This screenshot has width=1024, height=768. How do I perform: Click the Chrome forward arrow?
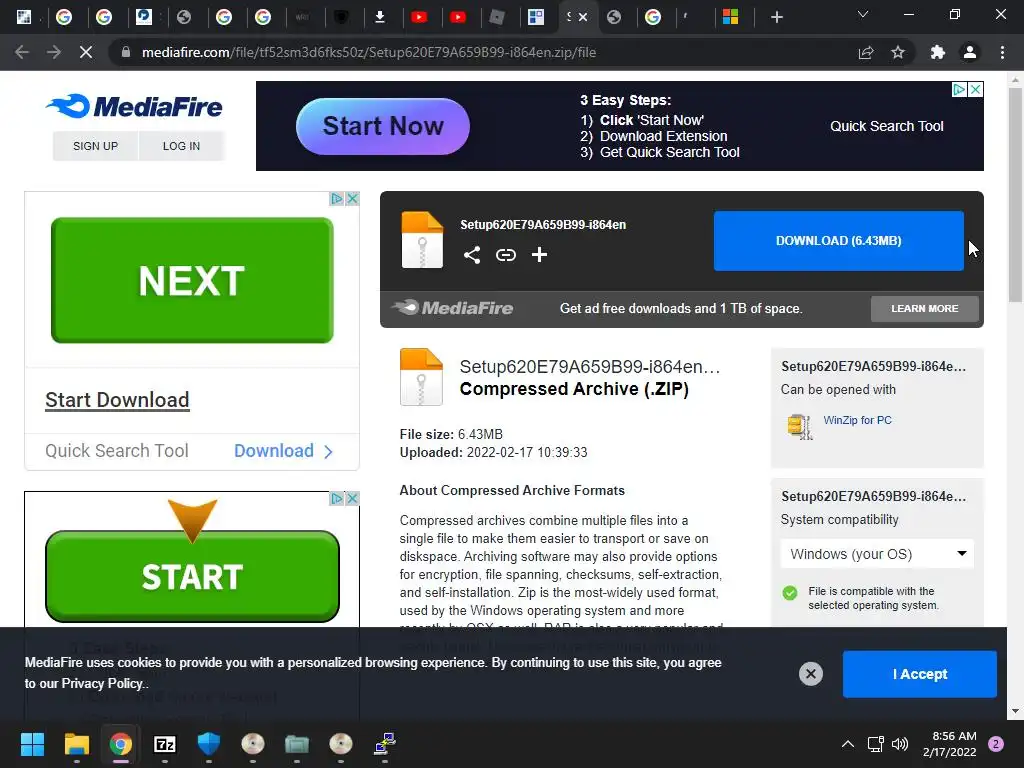(54, 52)
